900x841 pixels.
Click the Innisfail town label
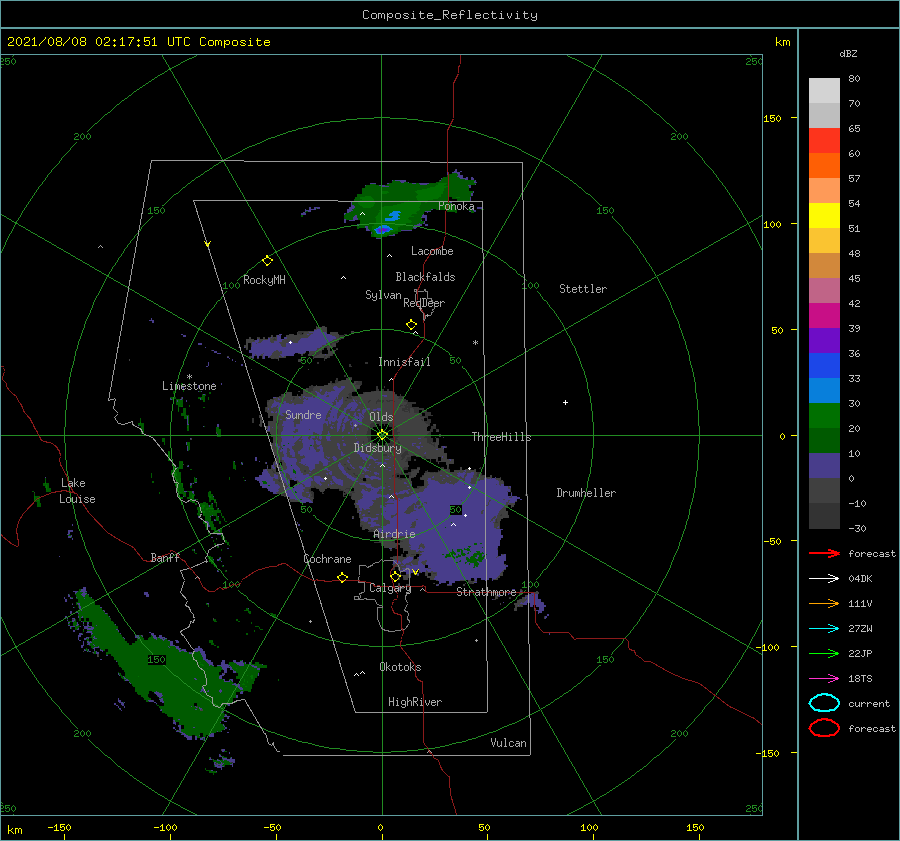coord(404,362)
